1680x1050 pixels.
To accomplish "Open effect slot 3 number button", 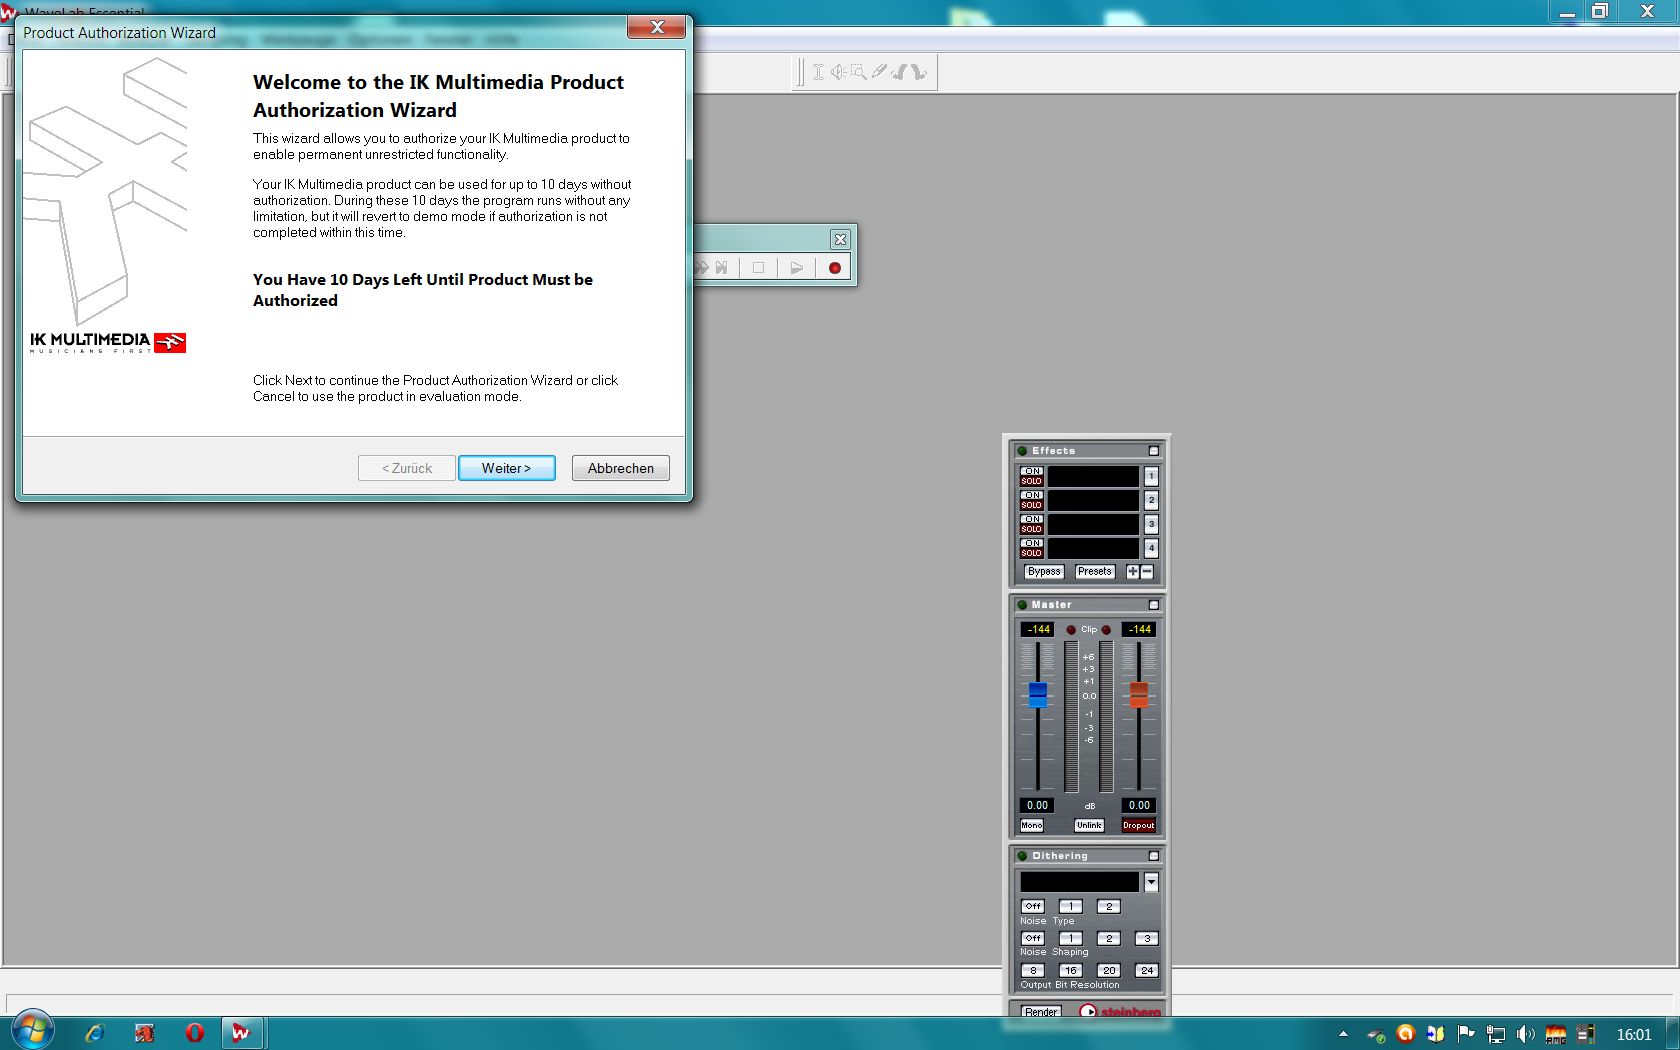I will click(1151, 524).
